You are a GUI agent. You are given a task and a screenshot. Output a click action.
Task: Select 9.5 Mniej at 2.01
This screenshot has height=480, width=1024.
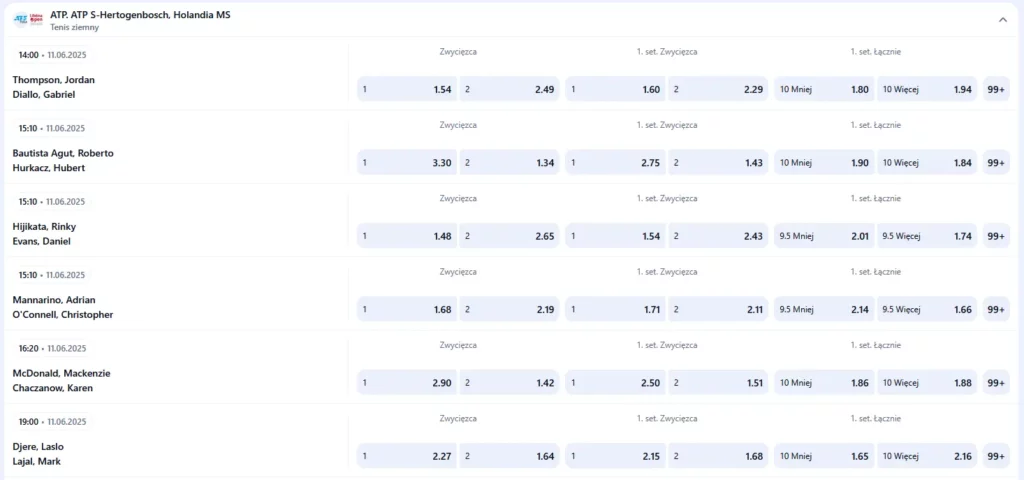tap(823, 236)
